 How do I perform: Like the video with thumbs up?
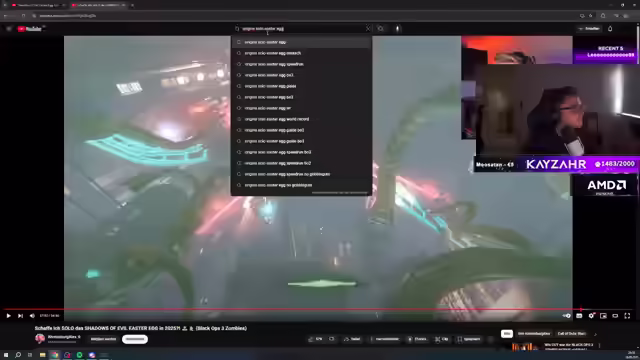point(316,339)
